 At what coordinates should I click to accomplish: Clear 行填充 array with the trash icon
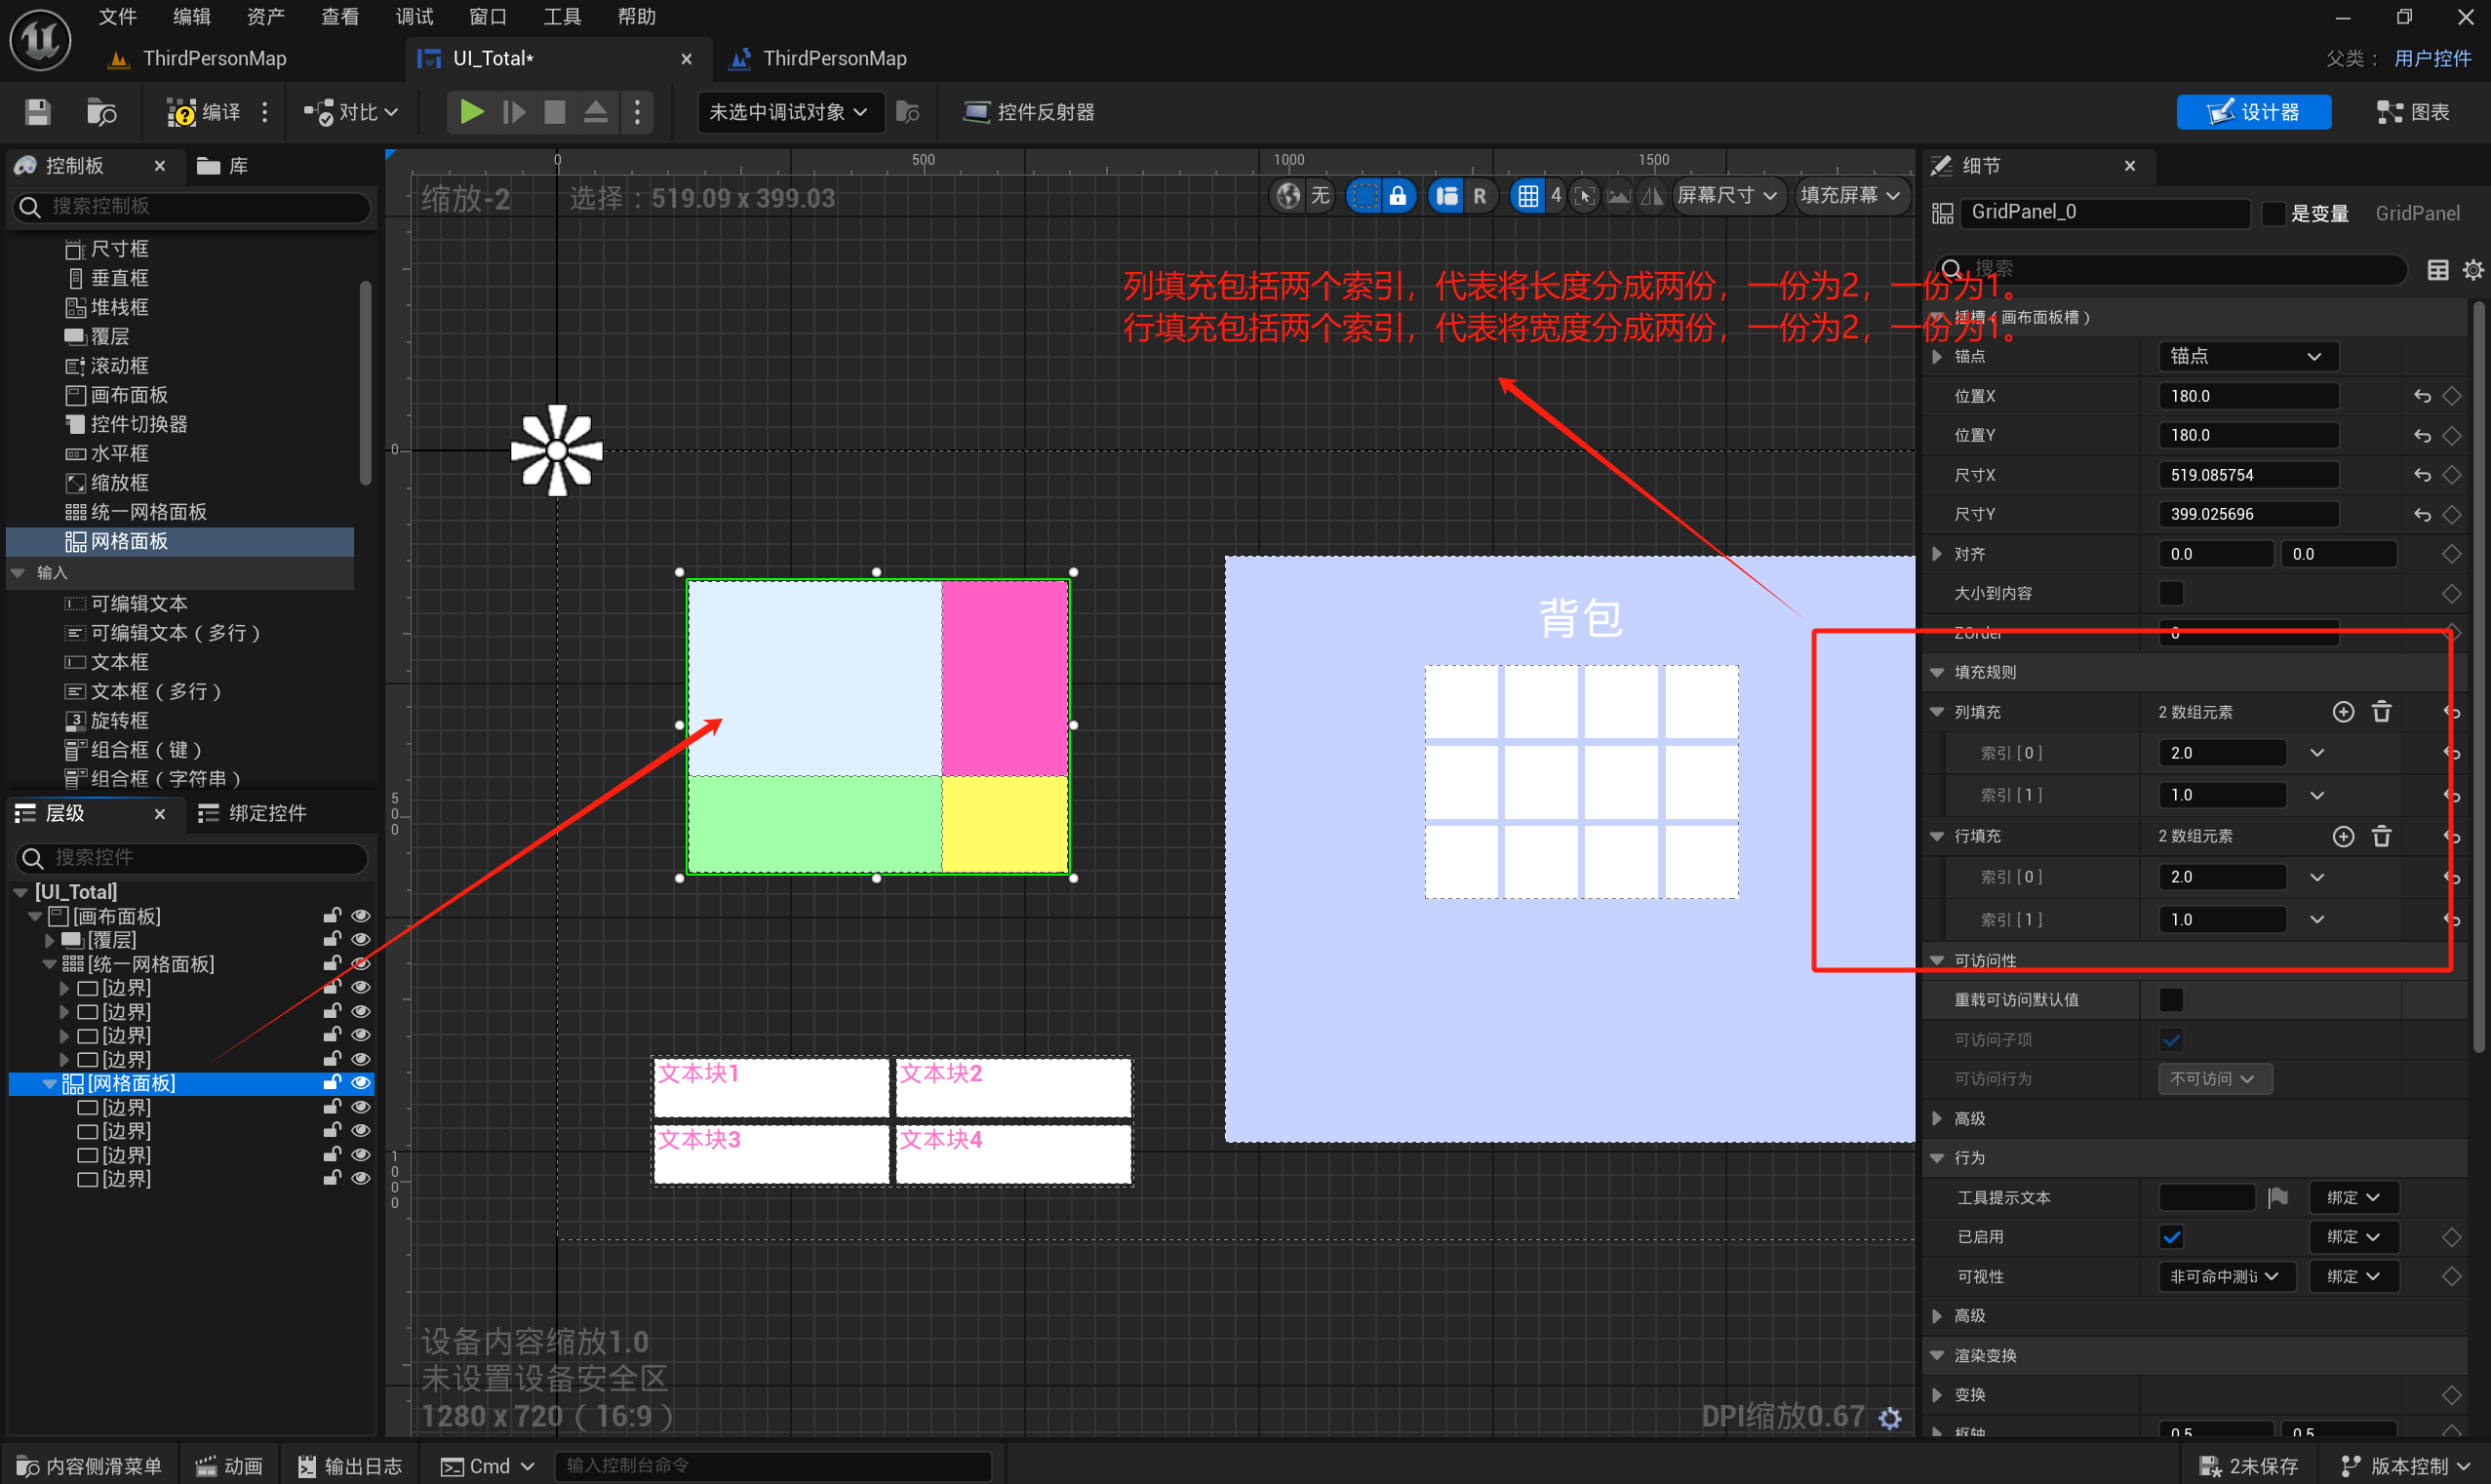click(2382, 836)
